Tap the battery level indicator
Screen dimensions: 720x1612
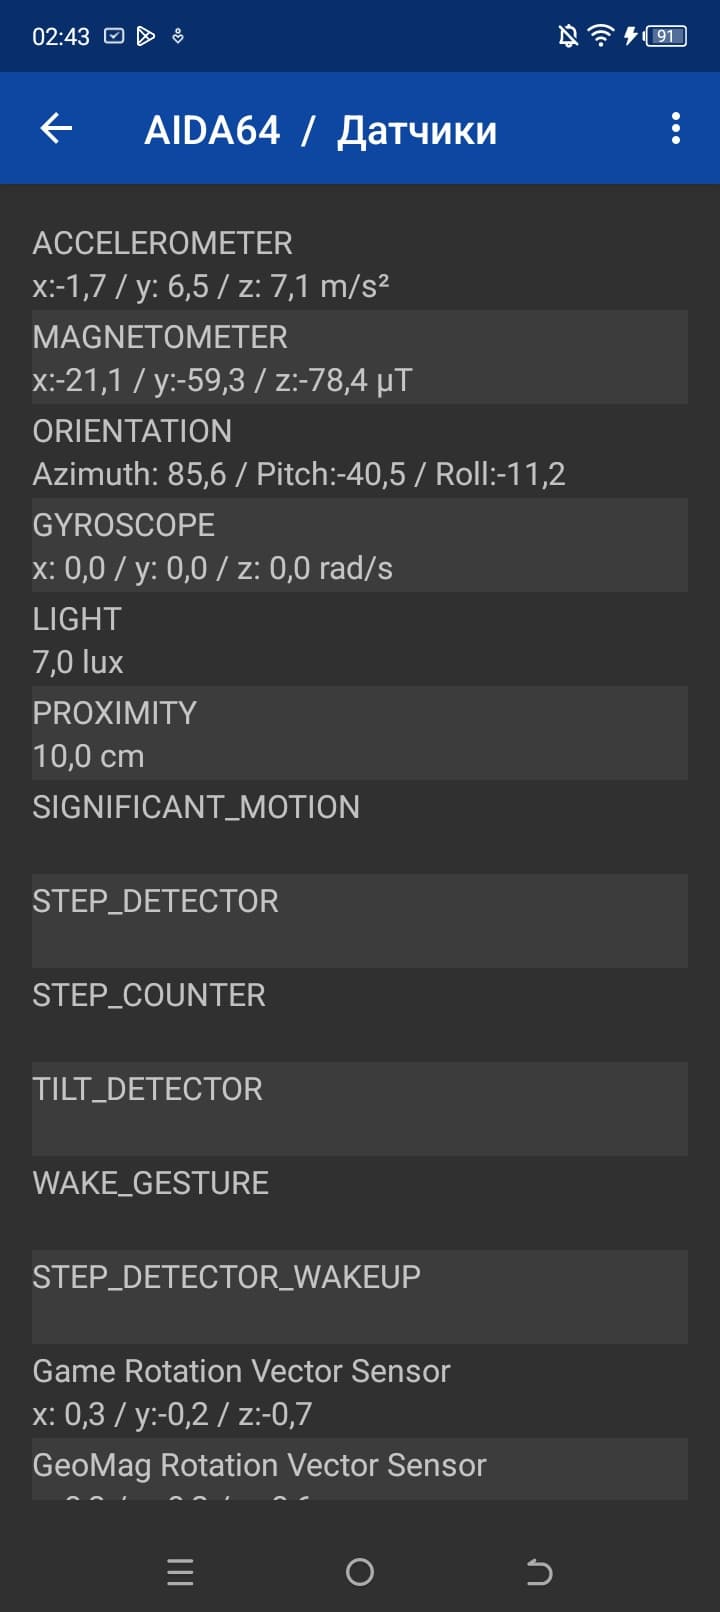(665, 37)
